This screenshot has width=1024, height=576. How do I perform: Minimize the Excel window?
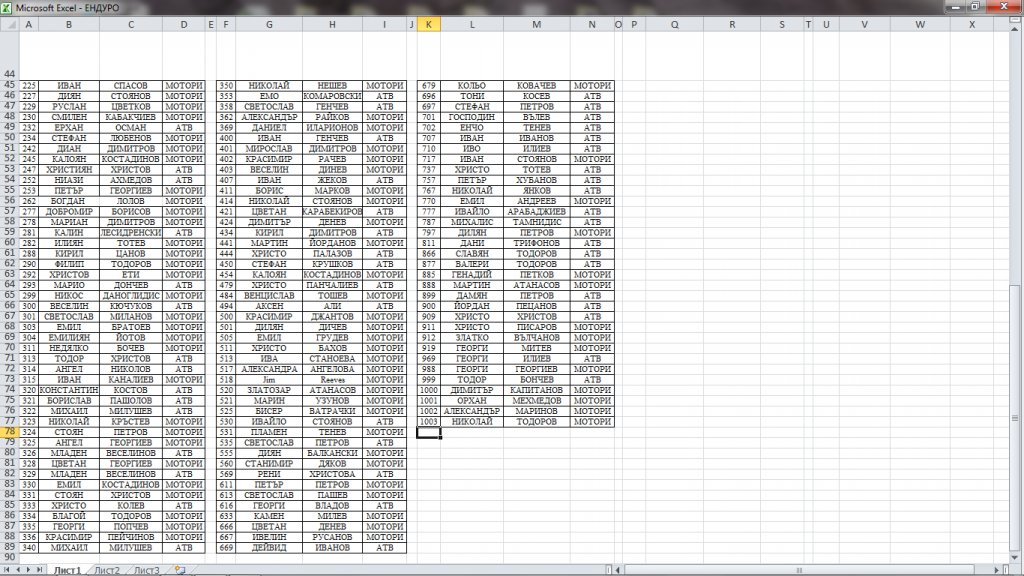(955, 7)
